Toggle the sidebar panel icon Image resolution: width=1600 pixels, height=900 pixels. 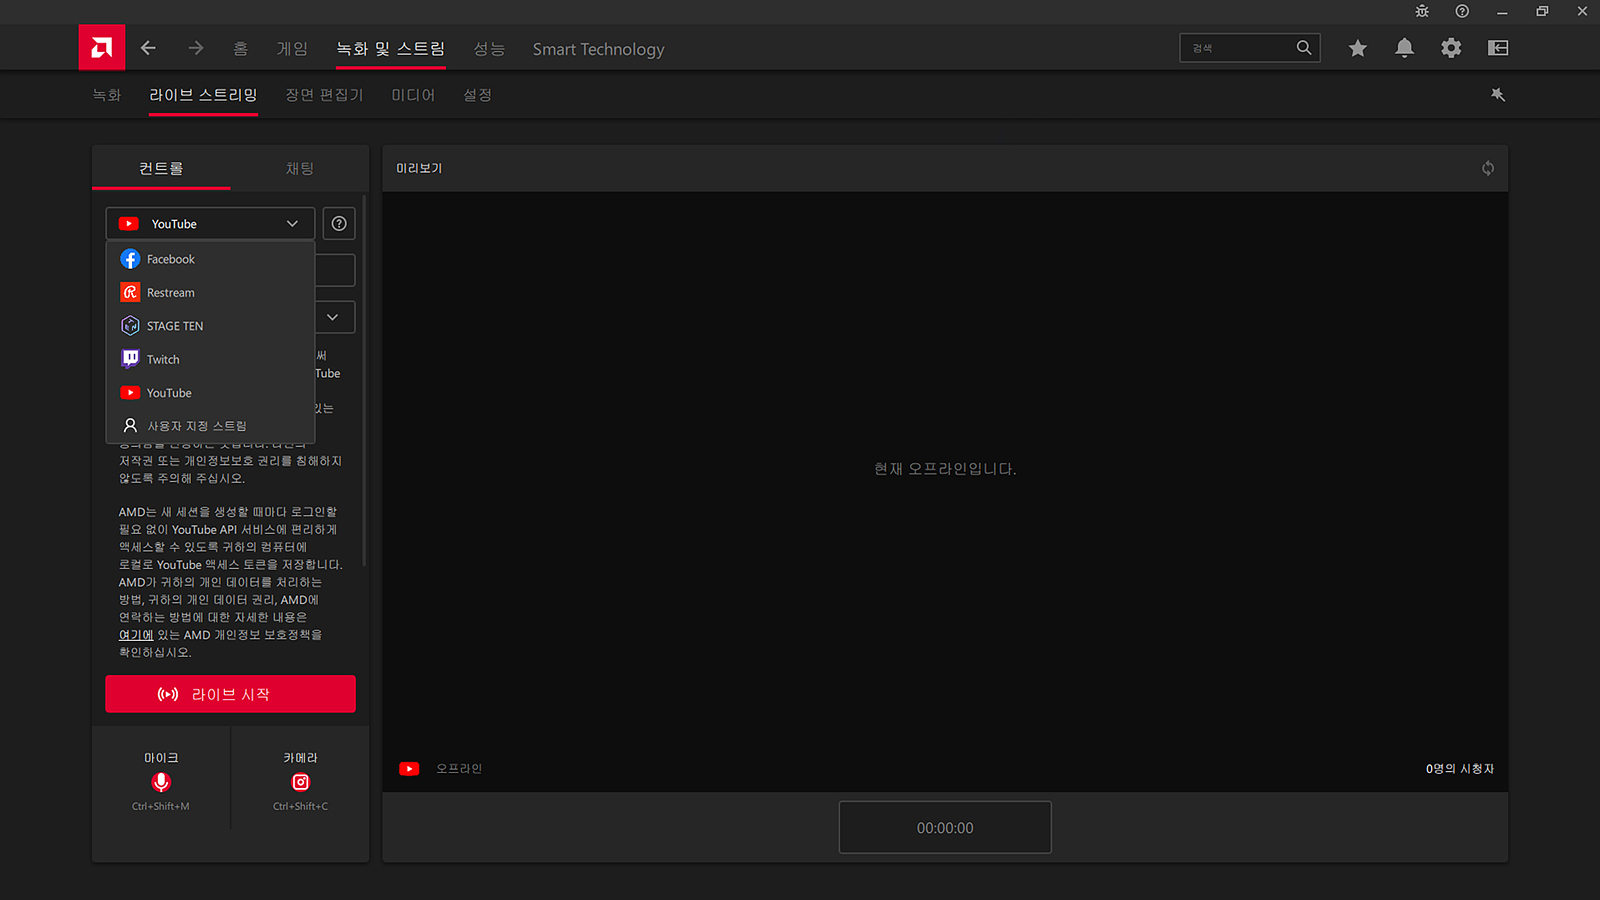1498,48
